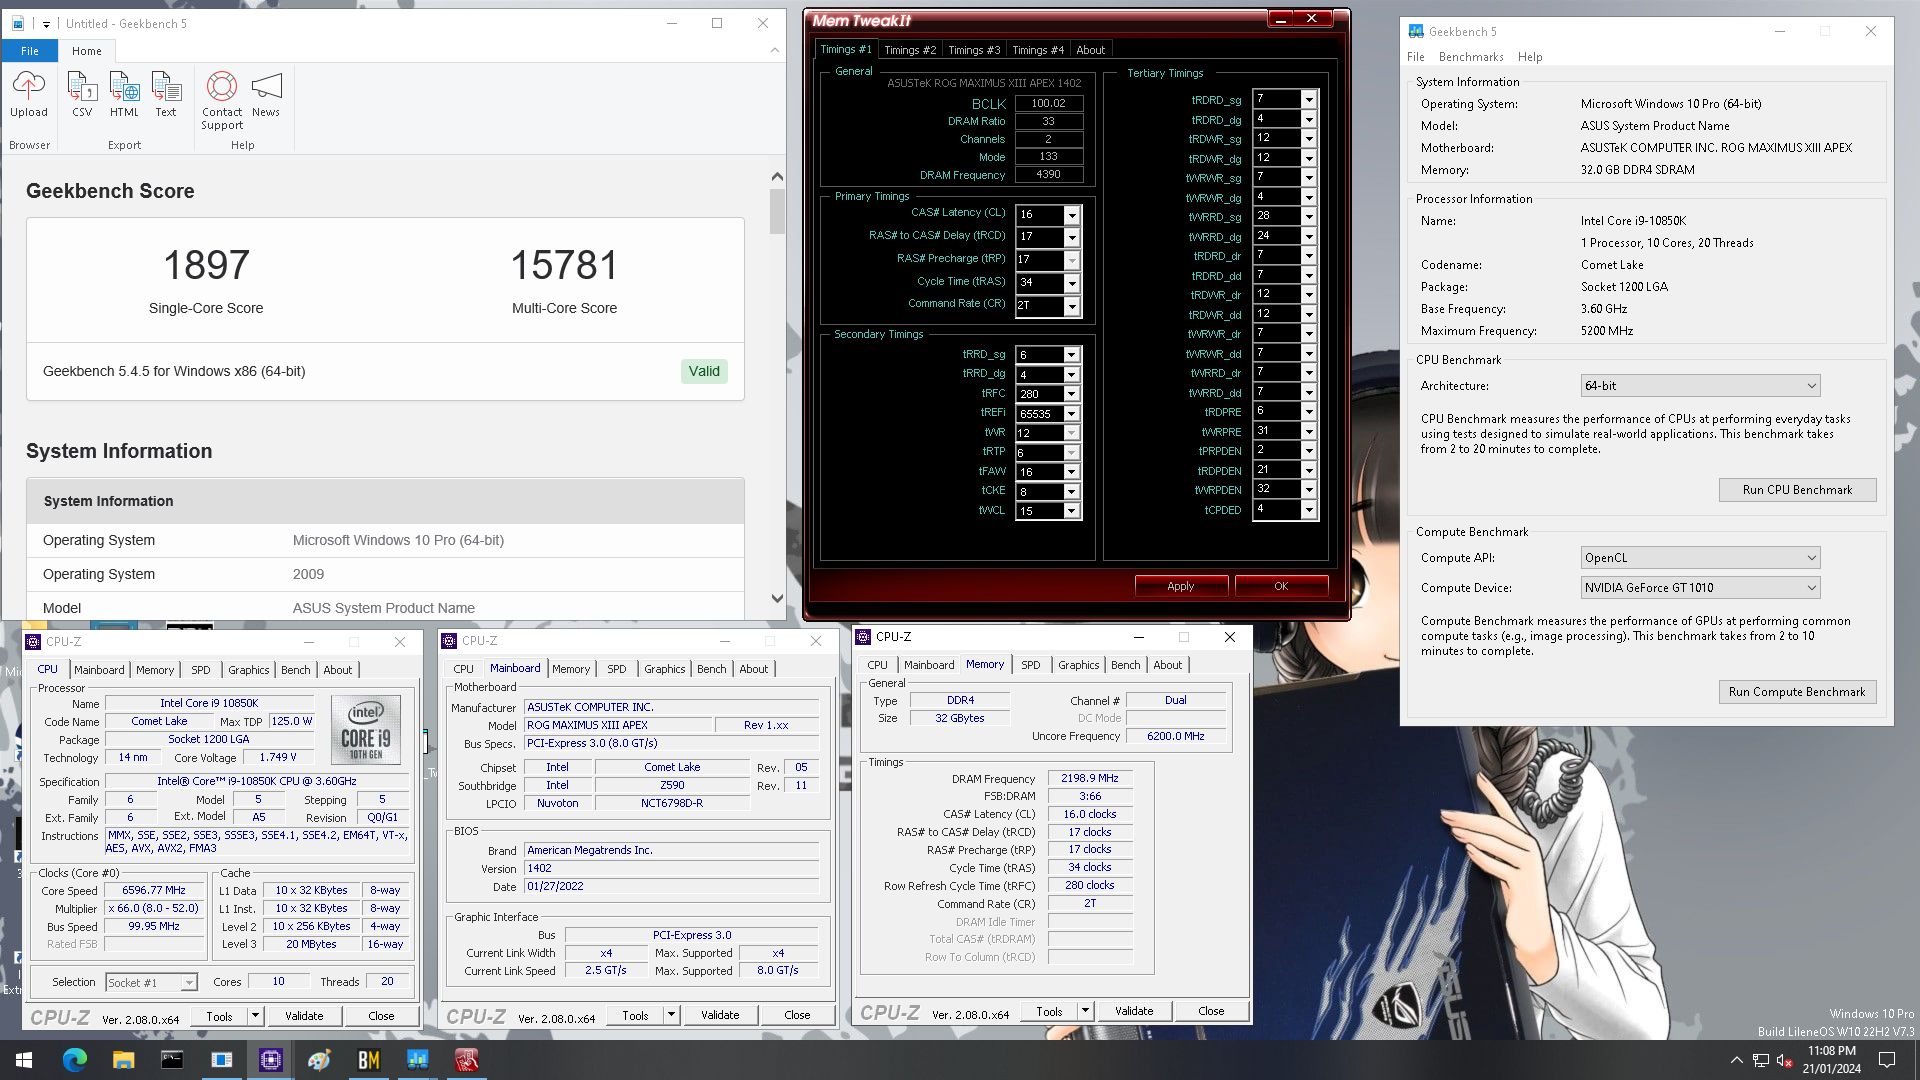Minimize the Mem TweakIt window
The height and width of the screenshot is (1080, 1920).
click(x=1280, y=19)
